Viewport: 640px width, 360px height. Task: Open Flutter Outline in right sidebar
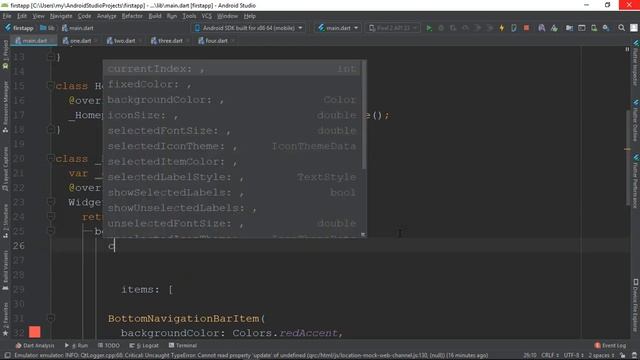(x=635, y=120)
